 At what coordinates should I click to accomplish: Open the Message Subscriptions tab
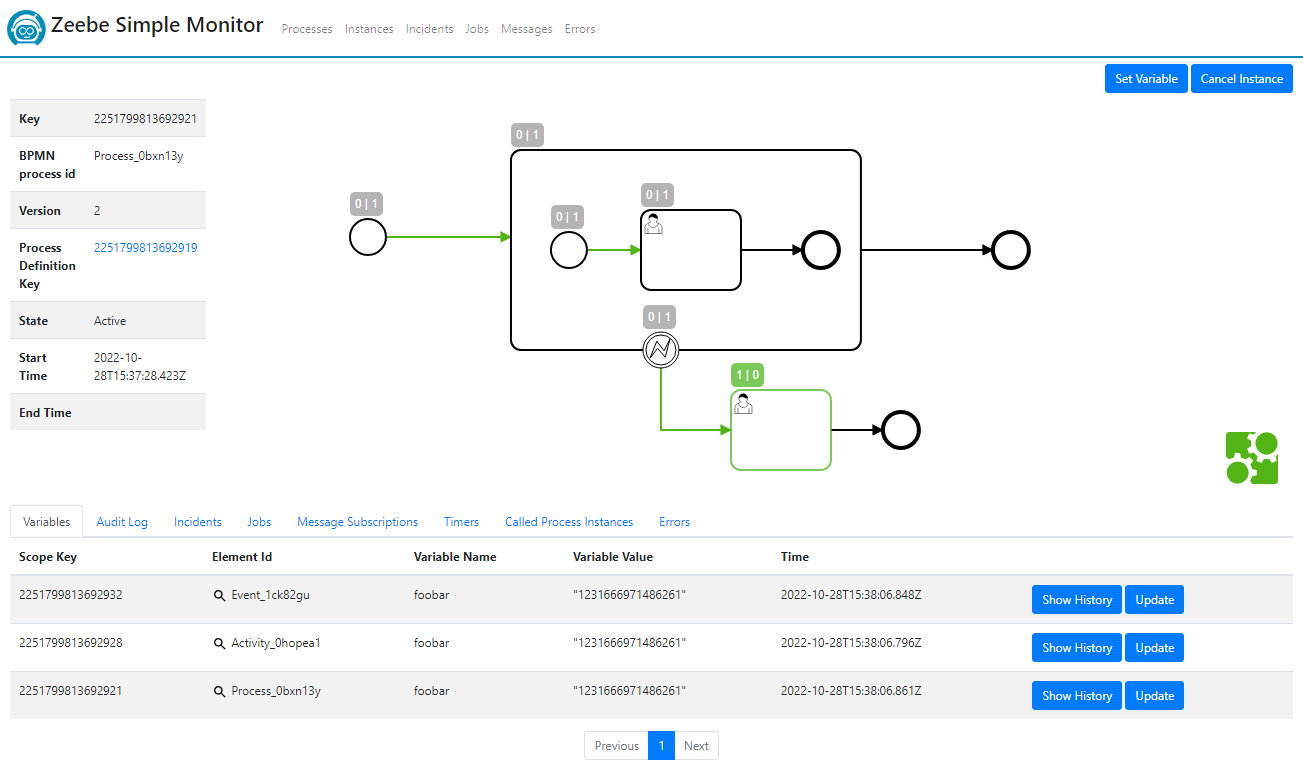point(357,521)
